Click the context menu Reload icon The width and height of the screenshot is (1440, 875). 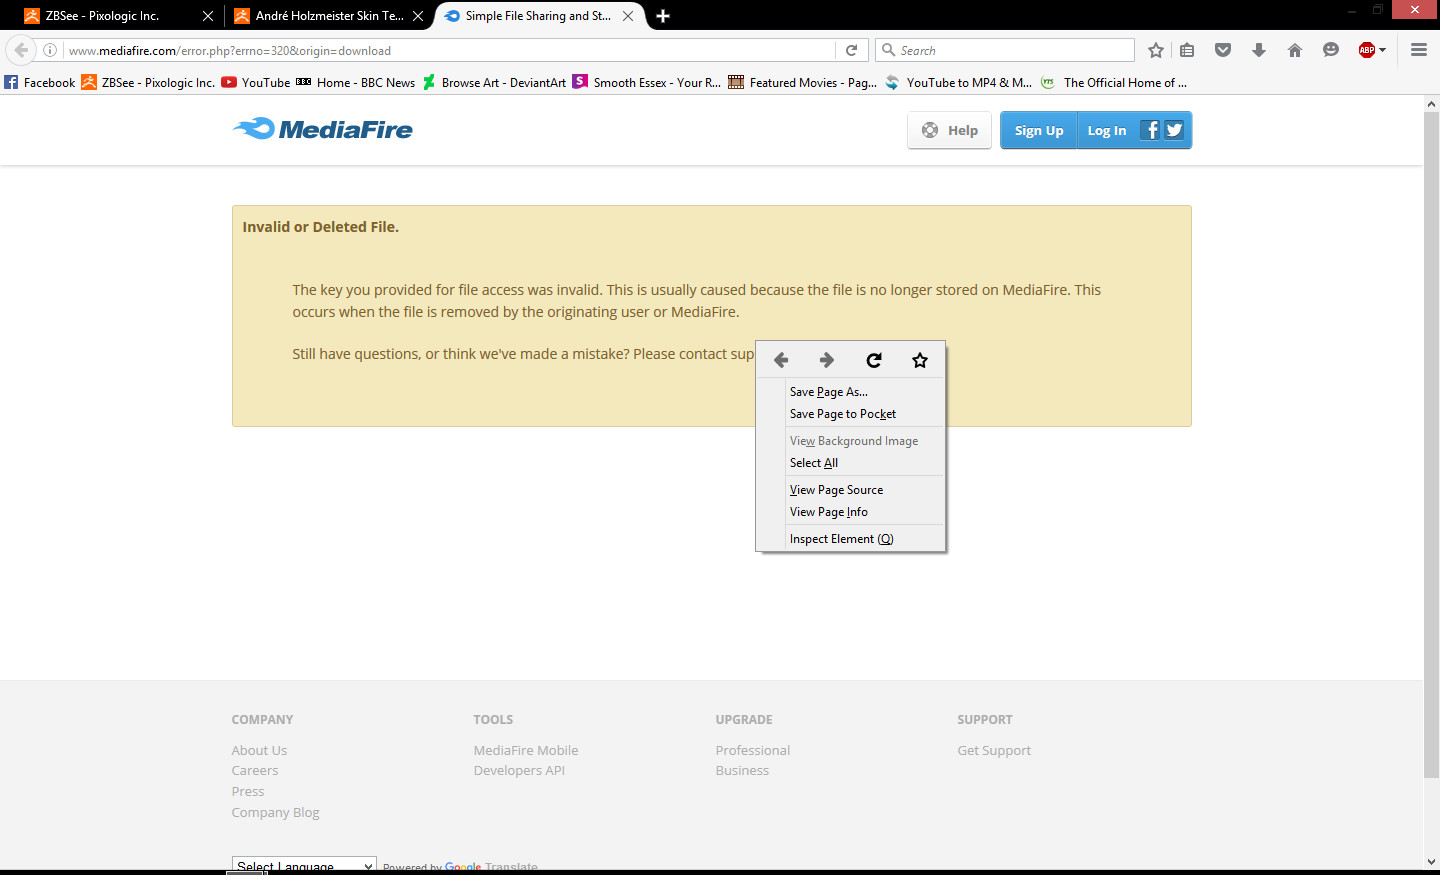[x=874, y=360]
